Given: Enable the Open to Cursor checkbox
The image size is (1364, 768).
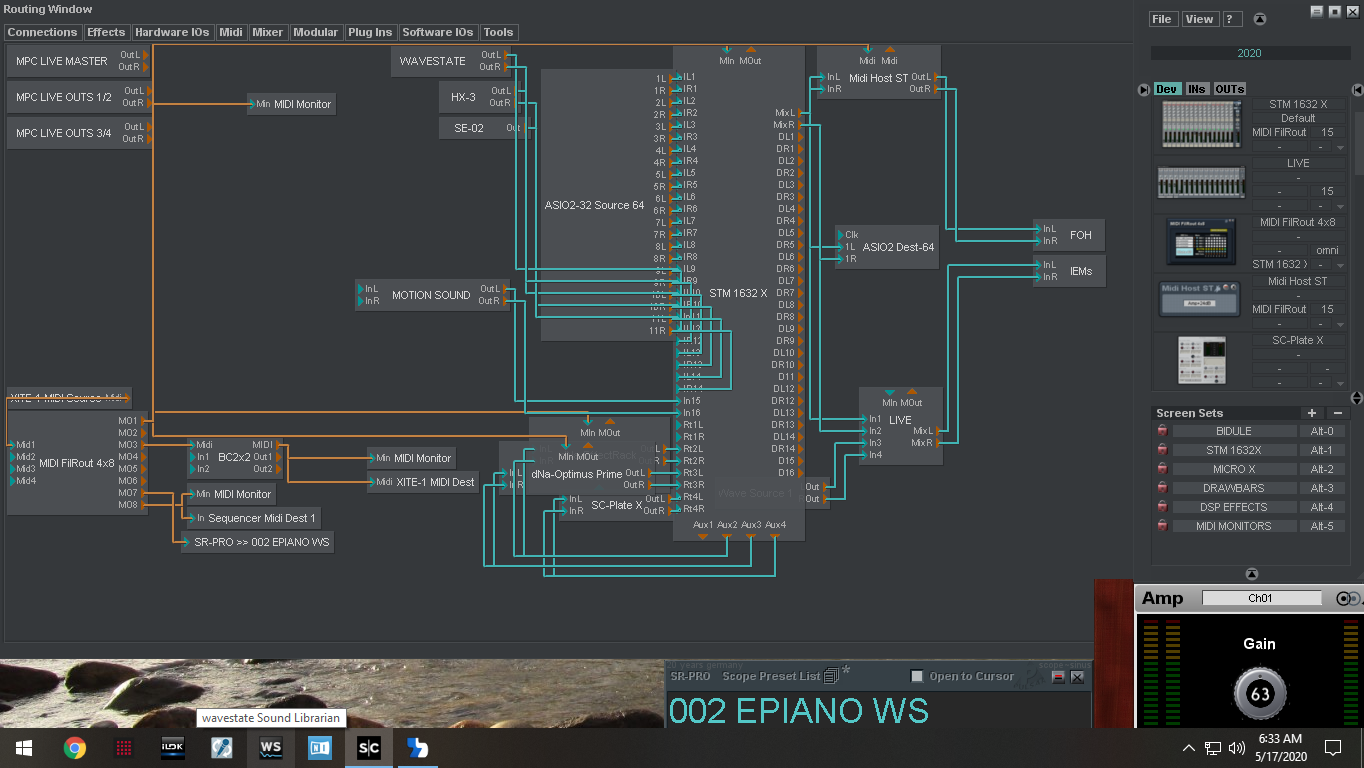Looking at the screenshot, I should coord(917,677).
